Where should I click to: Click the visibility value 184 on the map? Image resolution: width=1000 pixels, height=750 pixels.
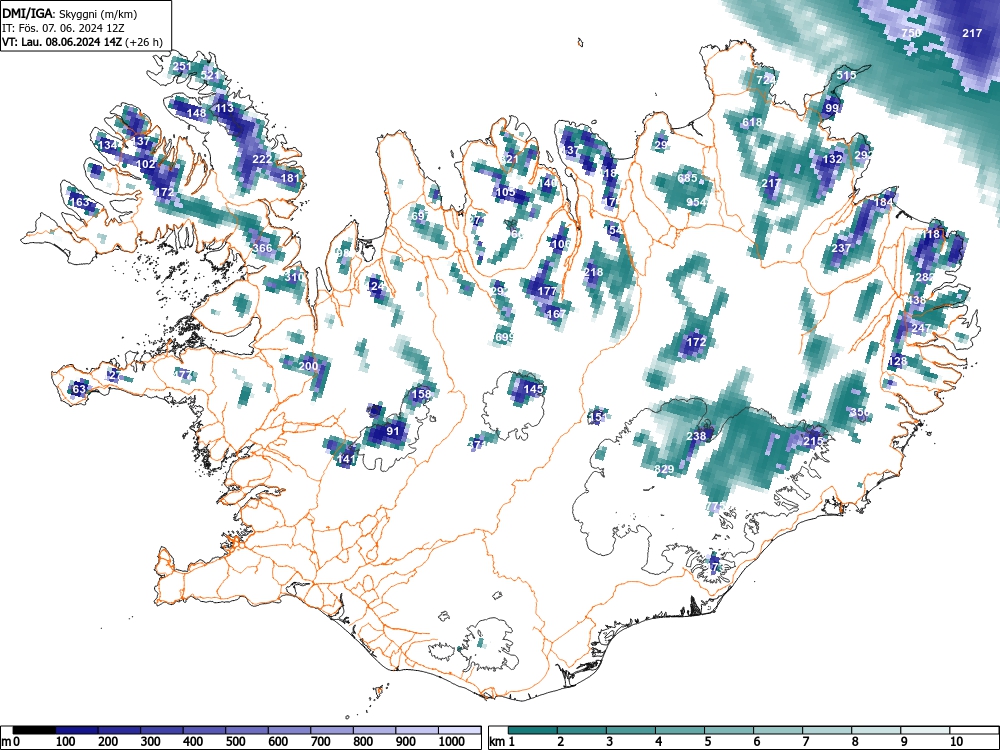coord(883,202)
